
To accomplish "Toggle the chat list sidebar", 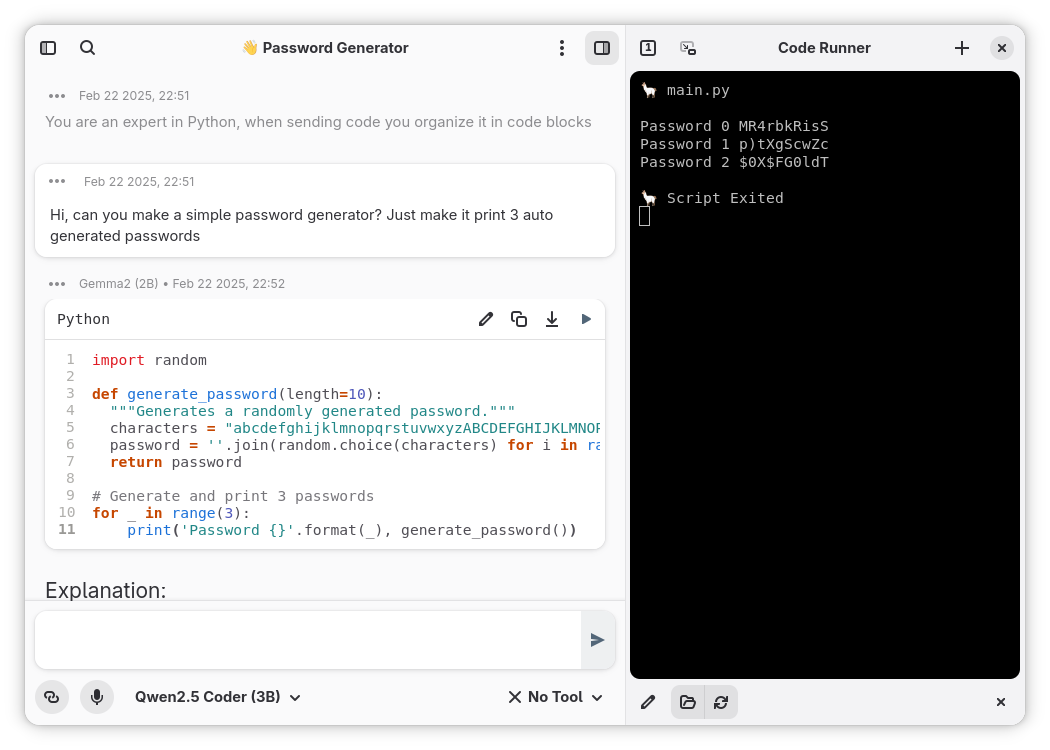I will point(48,48).
